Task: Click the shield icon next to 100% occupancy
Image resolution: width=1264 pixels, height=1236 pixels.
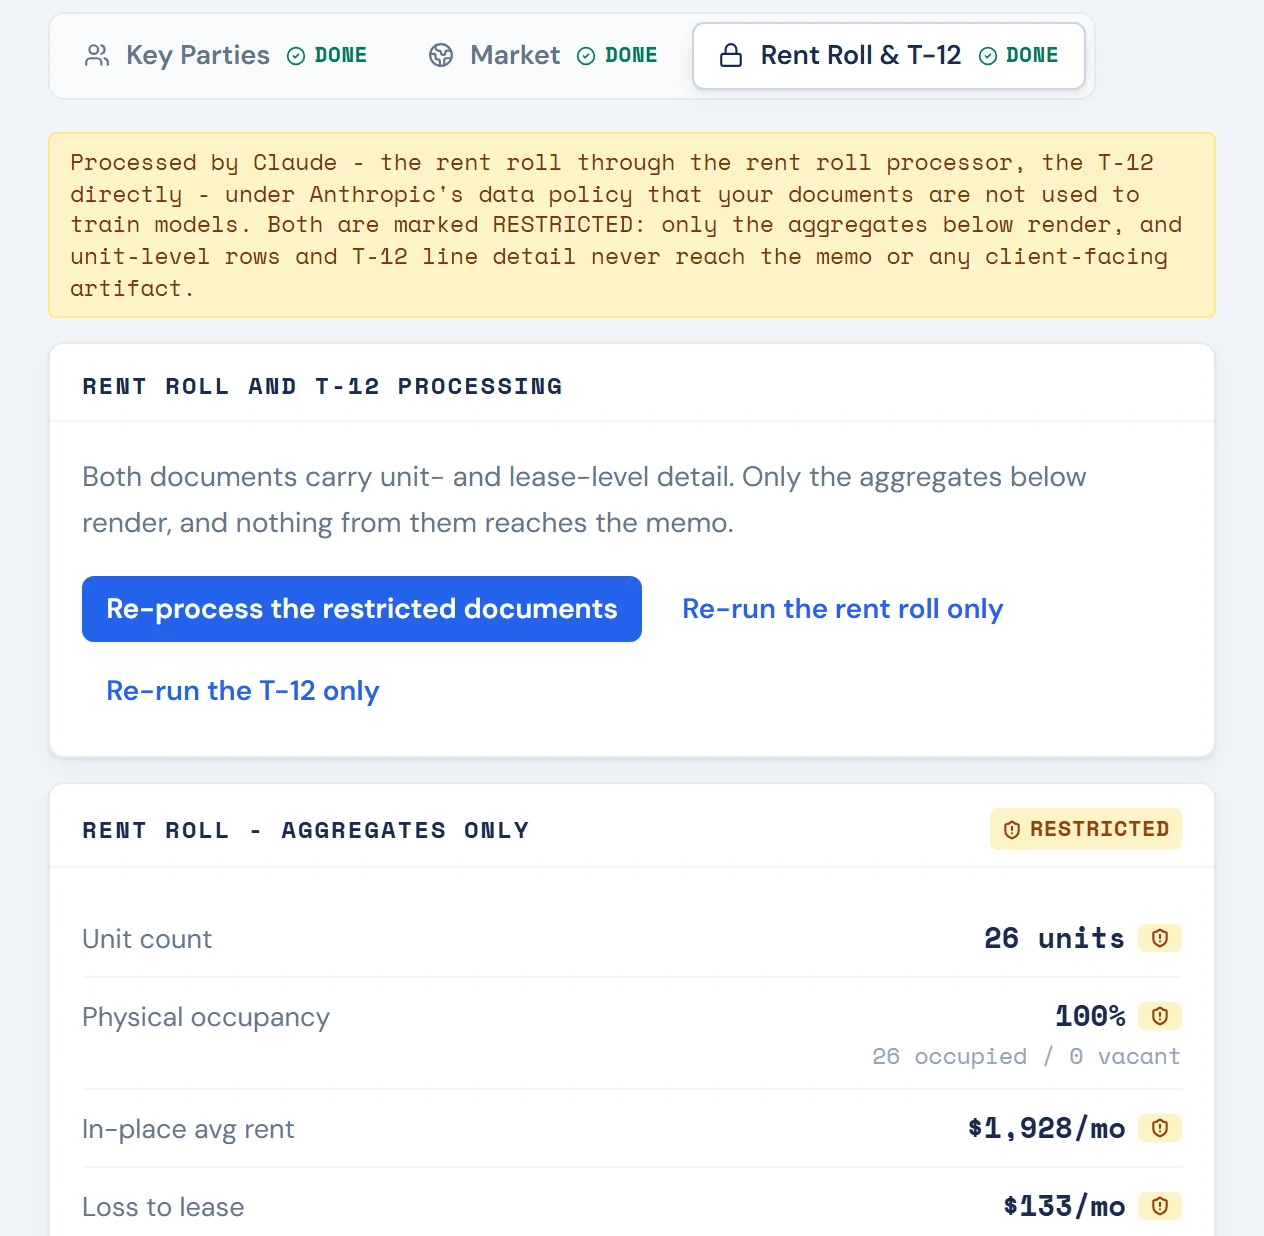Action: coord(1160,1016)
